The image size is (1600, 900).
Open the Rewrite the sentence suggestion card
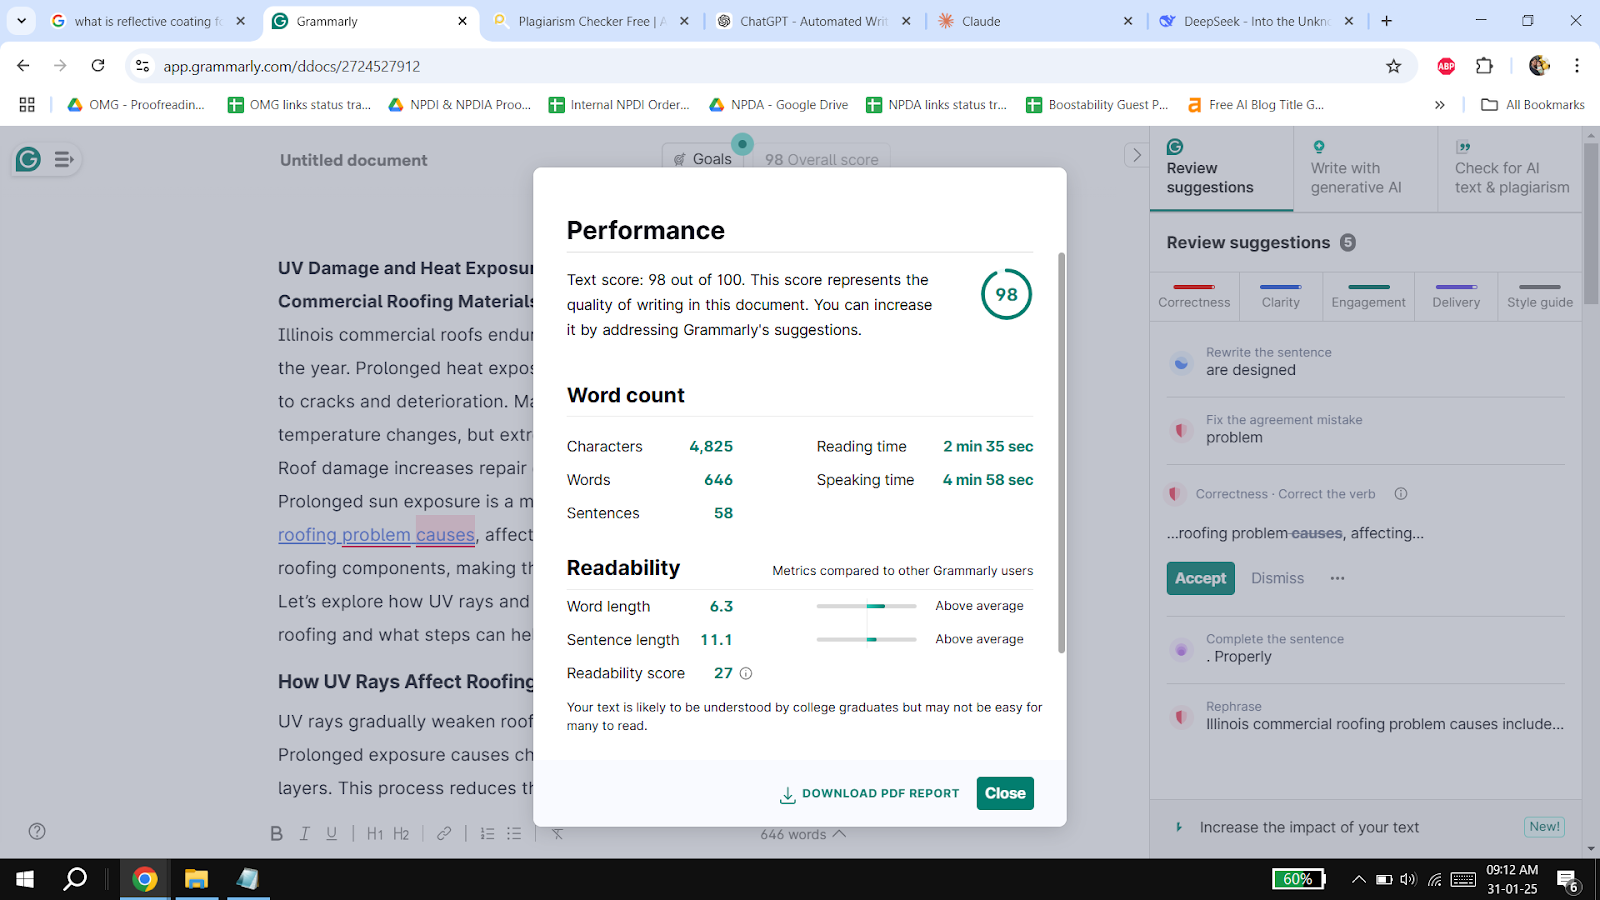click(x=1366, y=362)
